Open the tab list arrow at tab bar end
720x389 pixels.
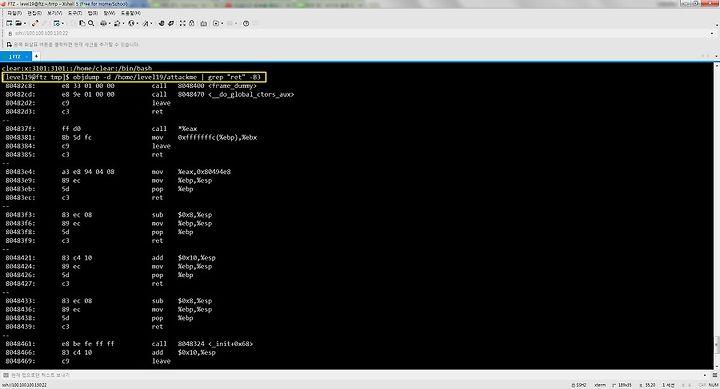click(717, 56)
